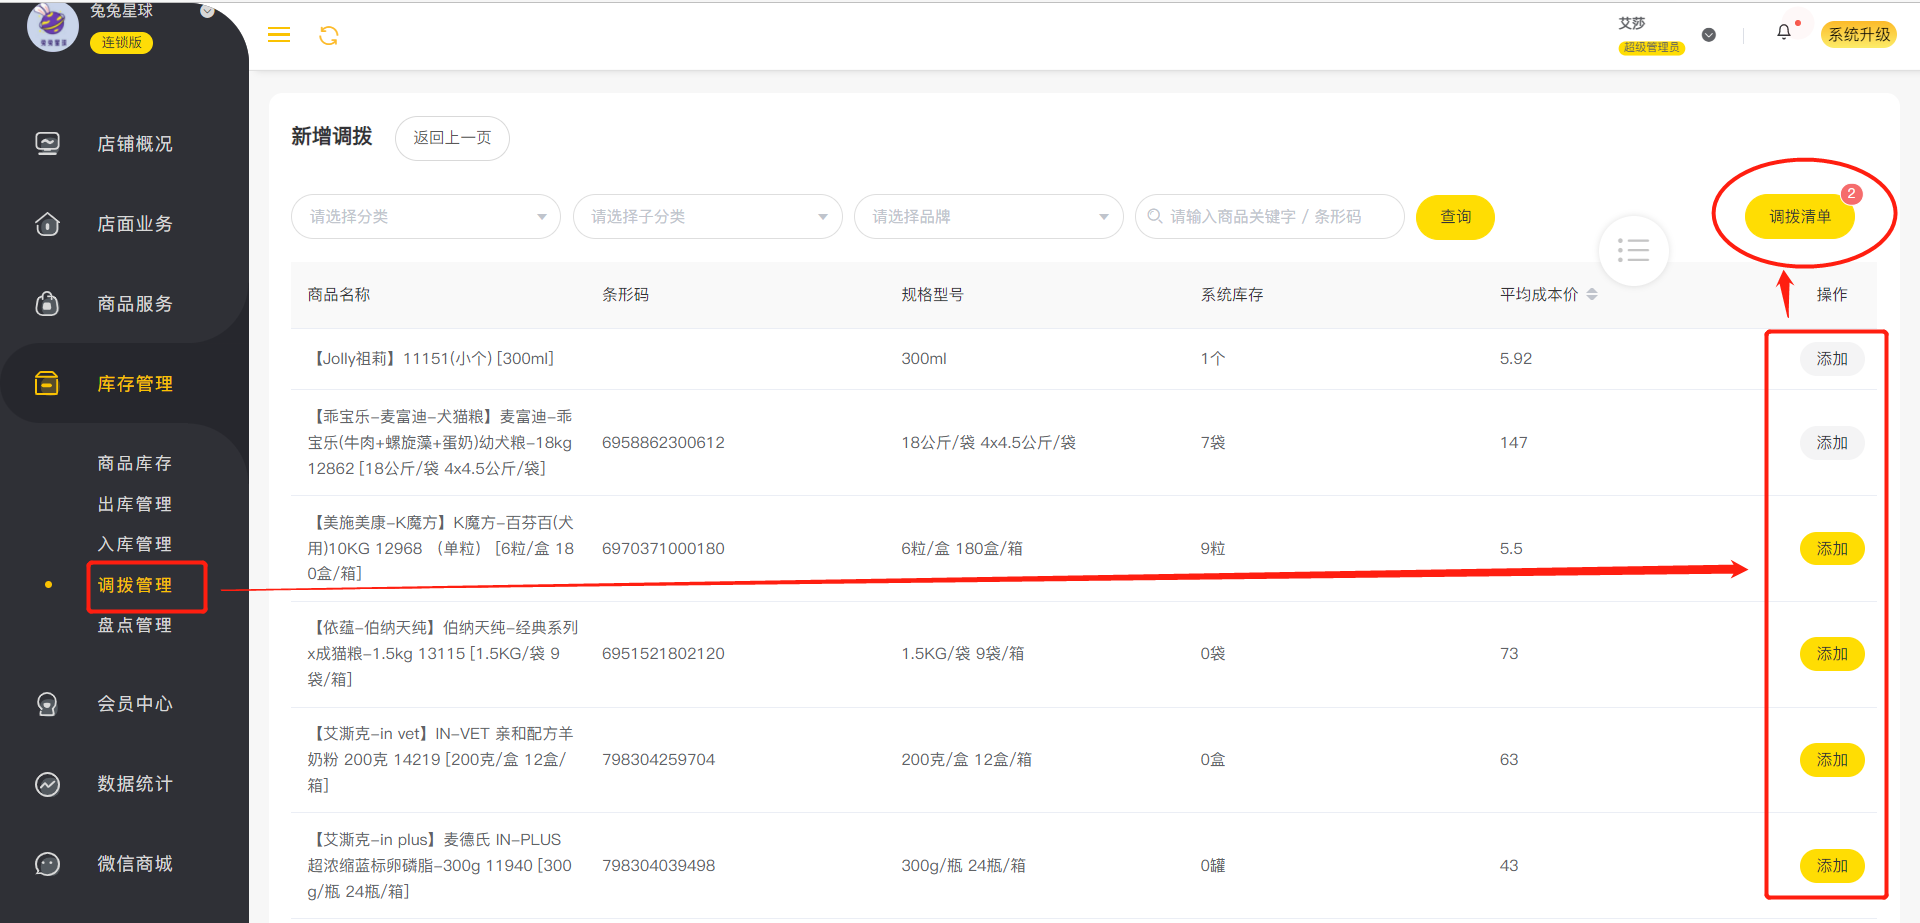Open the 请选择分类 dropdown
Image resolution: width=1920 pixels, height=923 pixels.
click(426, 217)
